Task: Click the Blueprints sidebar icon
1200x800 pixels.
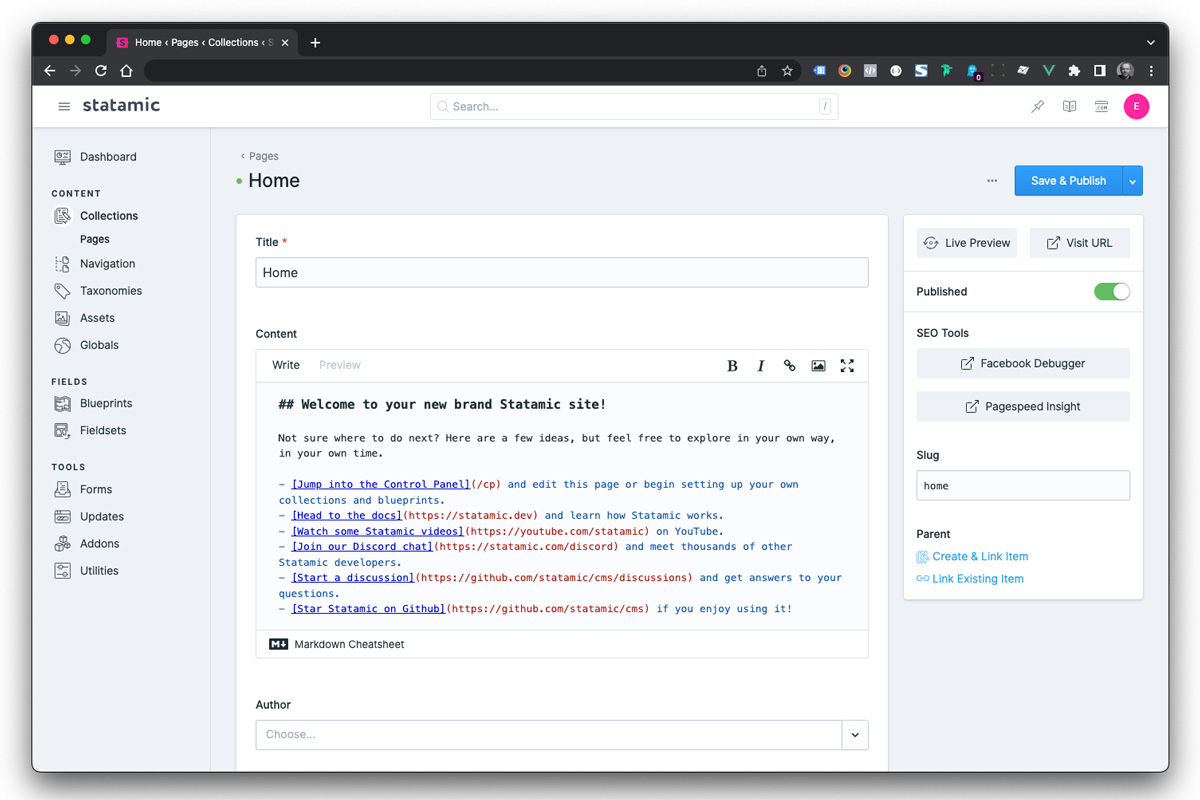Action: click(x=62, y=403)
